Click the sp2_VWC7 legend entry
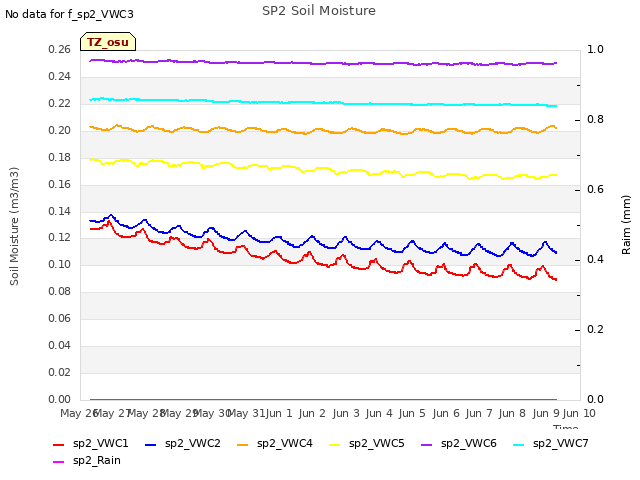Screen dimensions: 640x480 pos(551,443)
